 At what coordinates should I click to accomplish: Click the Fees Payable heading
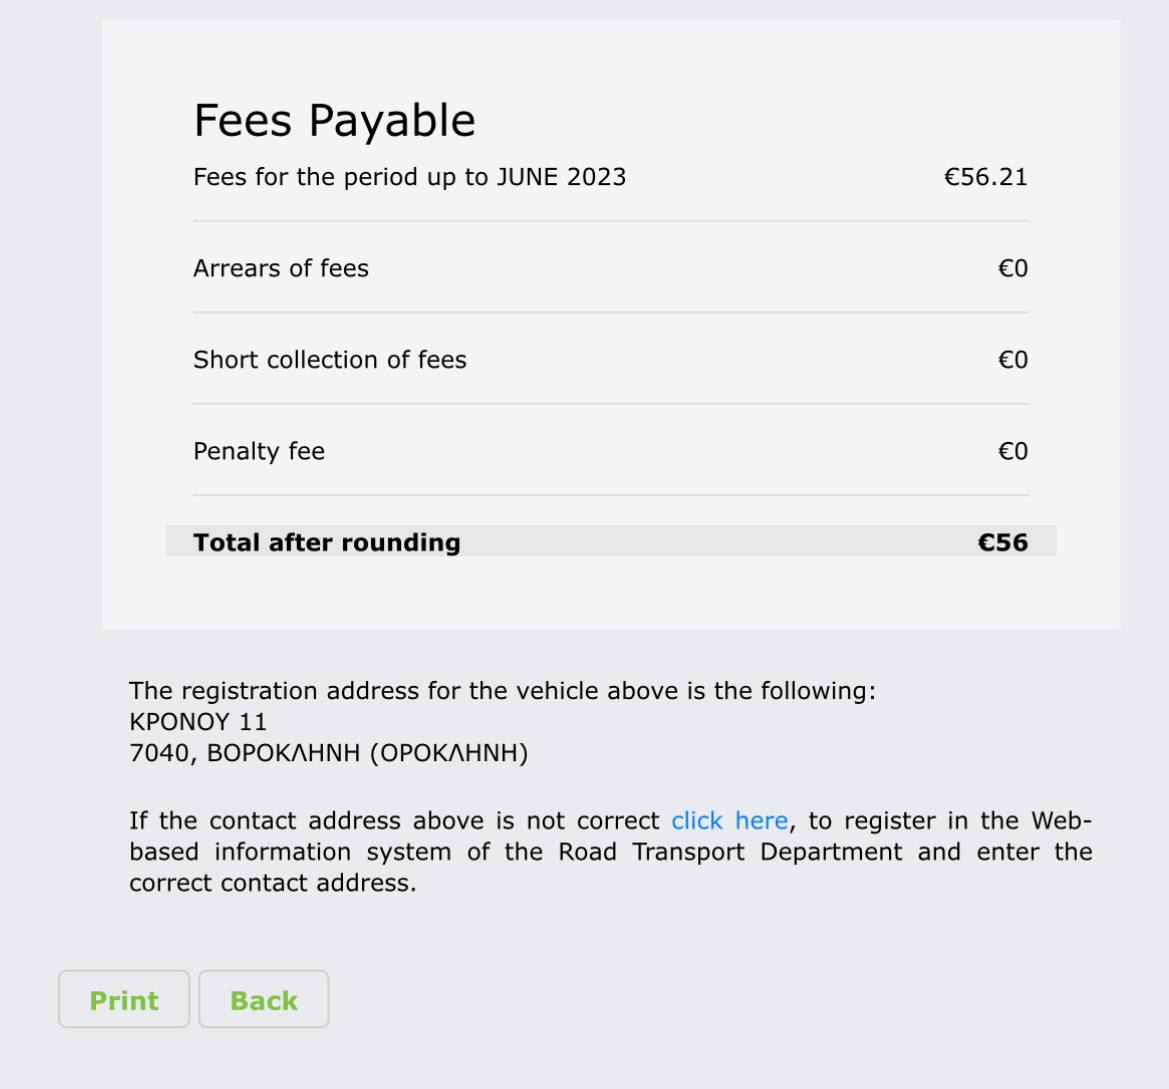[334, 121]
